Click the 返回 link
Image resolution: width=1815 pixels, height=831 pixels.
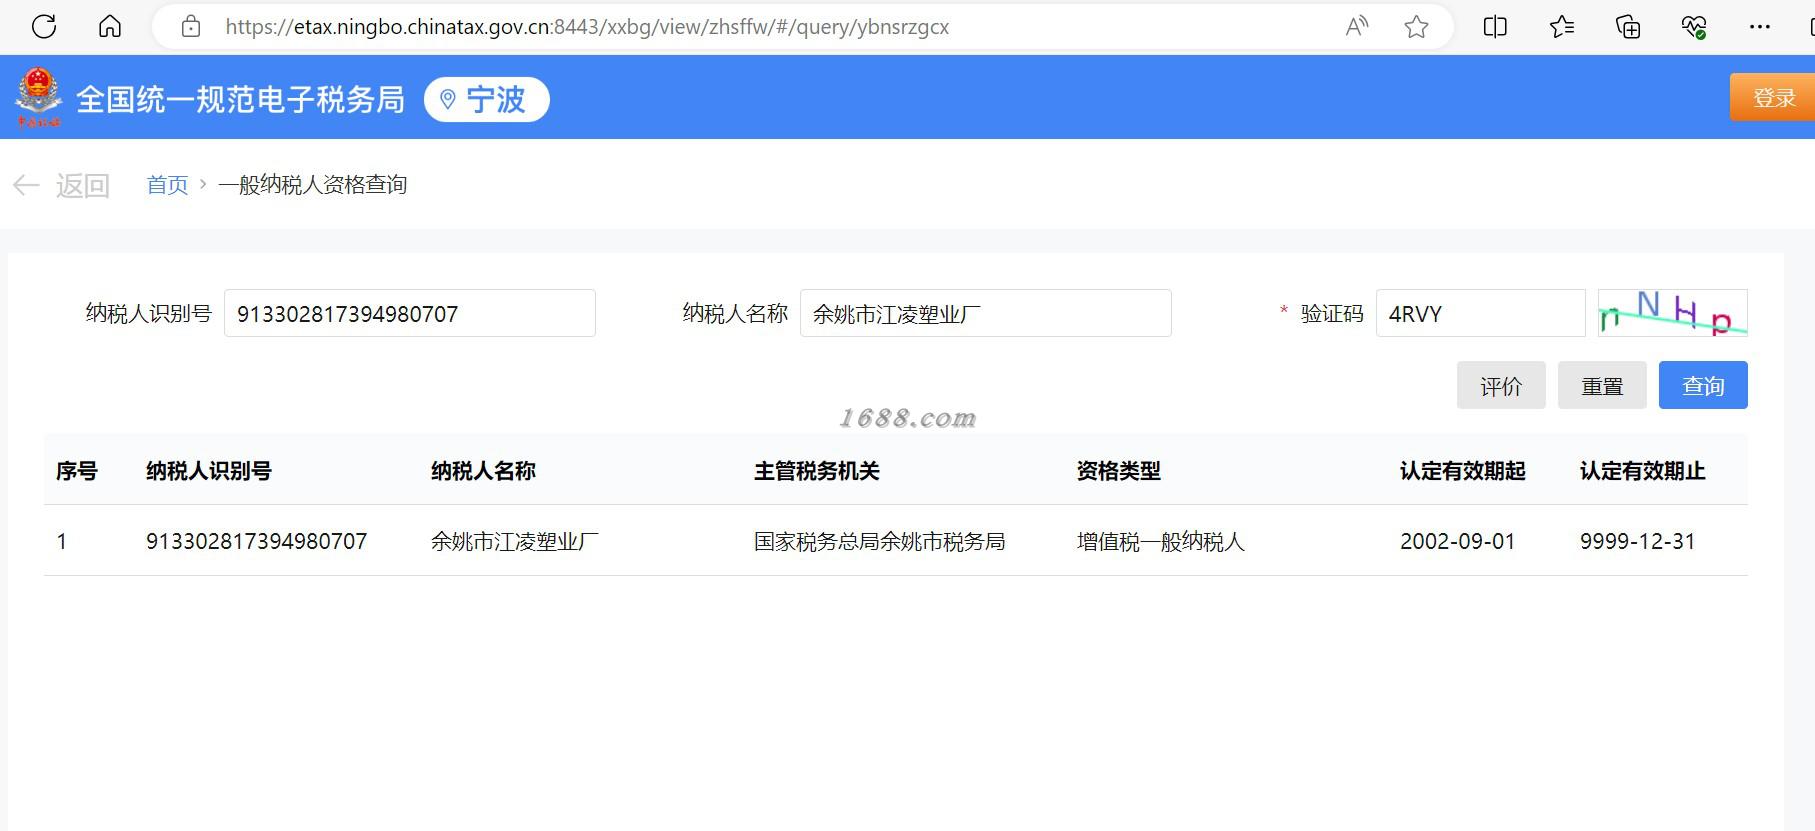point(82,185)
